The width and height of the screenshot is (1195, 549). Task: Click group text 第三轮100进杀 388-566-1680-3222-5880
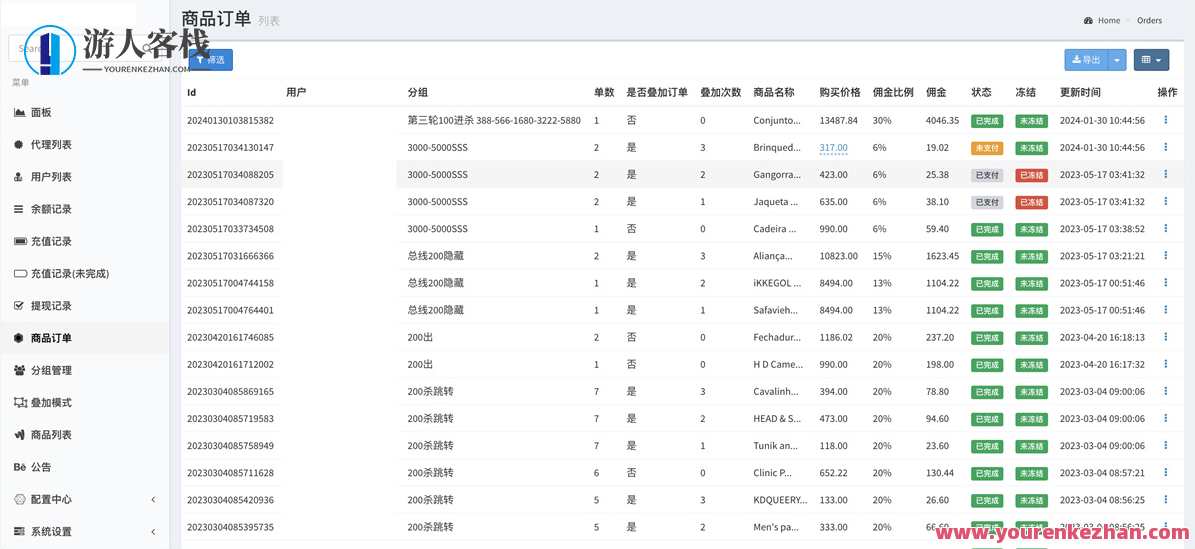coord(494,120)
